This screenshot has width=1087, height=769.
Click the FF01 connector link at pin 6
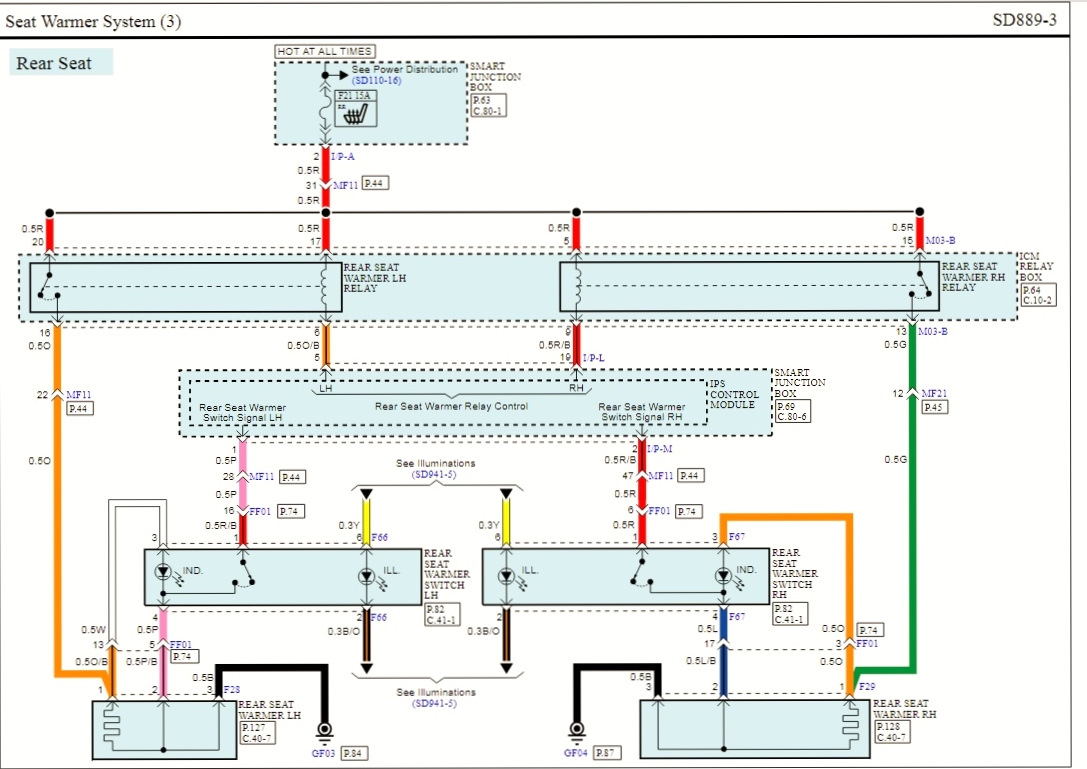pyautogui.click(x=659, y=510)
